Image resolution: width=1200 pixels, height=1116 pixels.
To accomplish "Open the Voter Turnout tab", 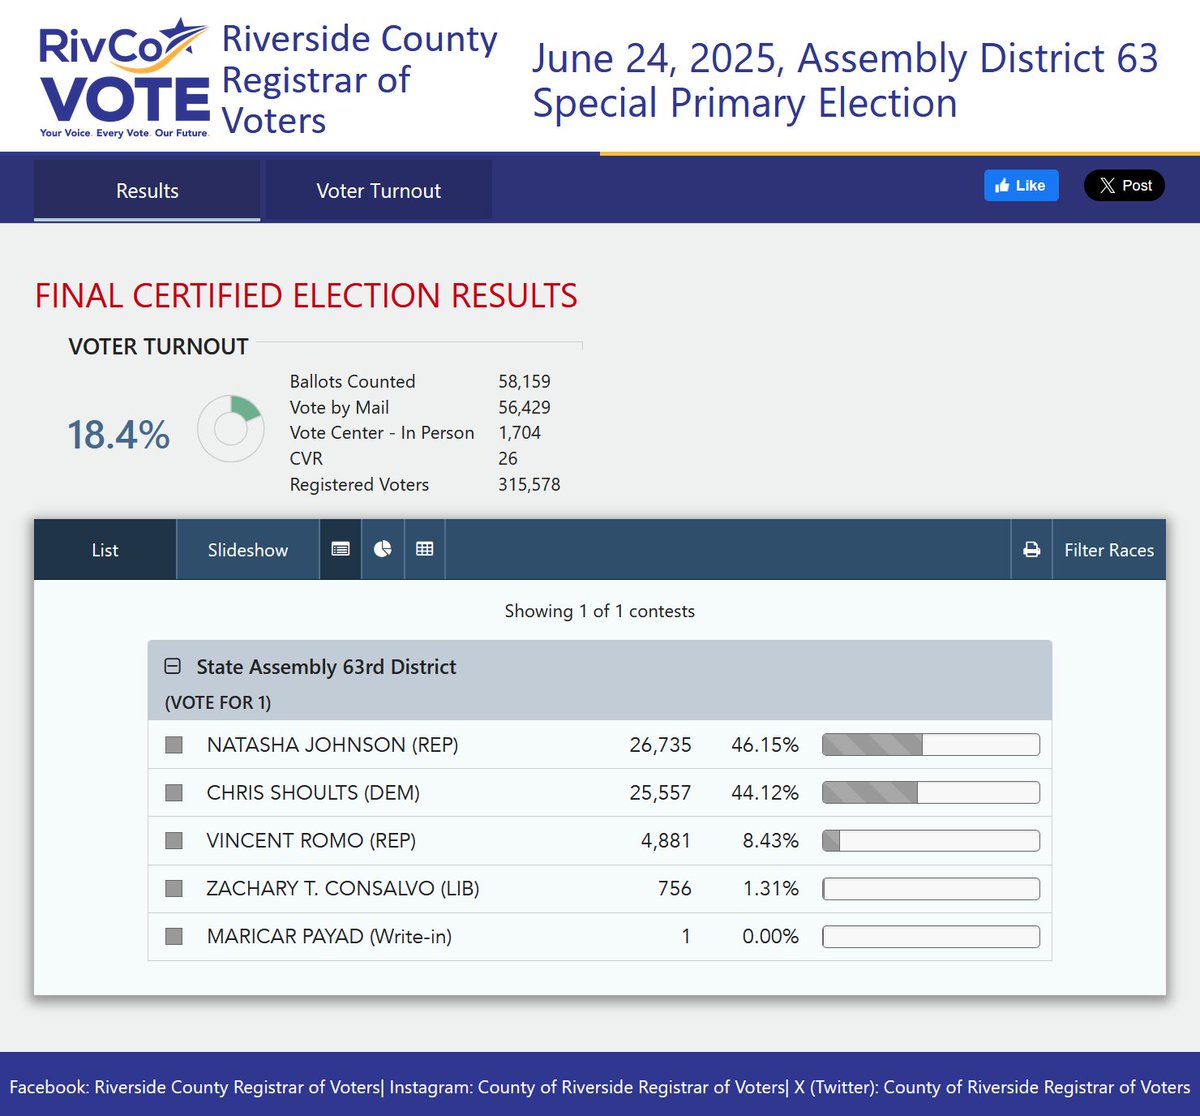I will 378,190.
